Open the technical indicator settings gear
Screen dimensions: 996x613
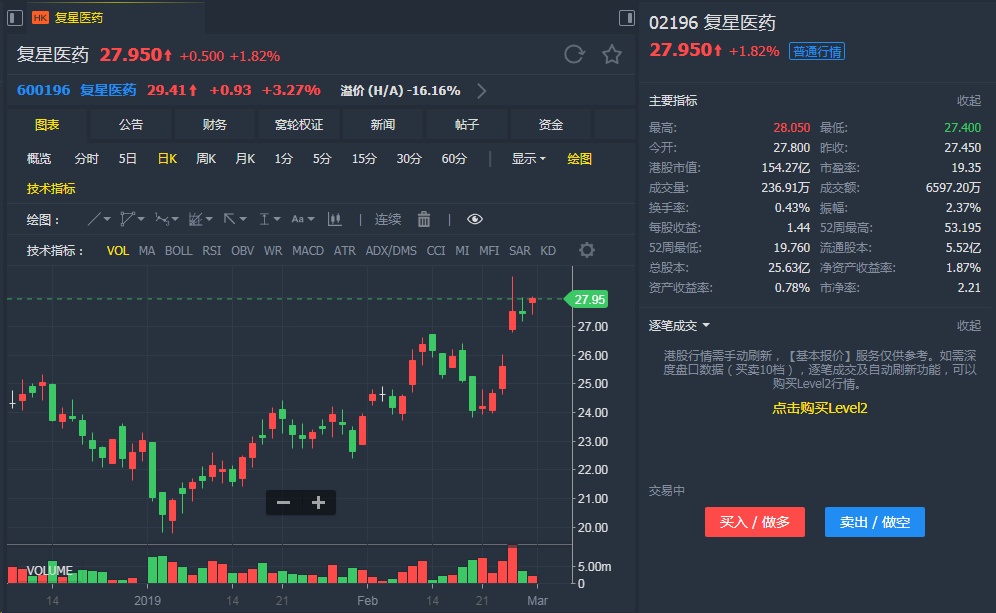tap(587, 250)
